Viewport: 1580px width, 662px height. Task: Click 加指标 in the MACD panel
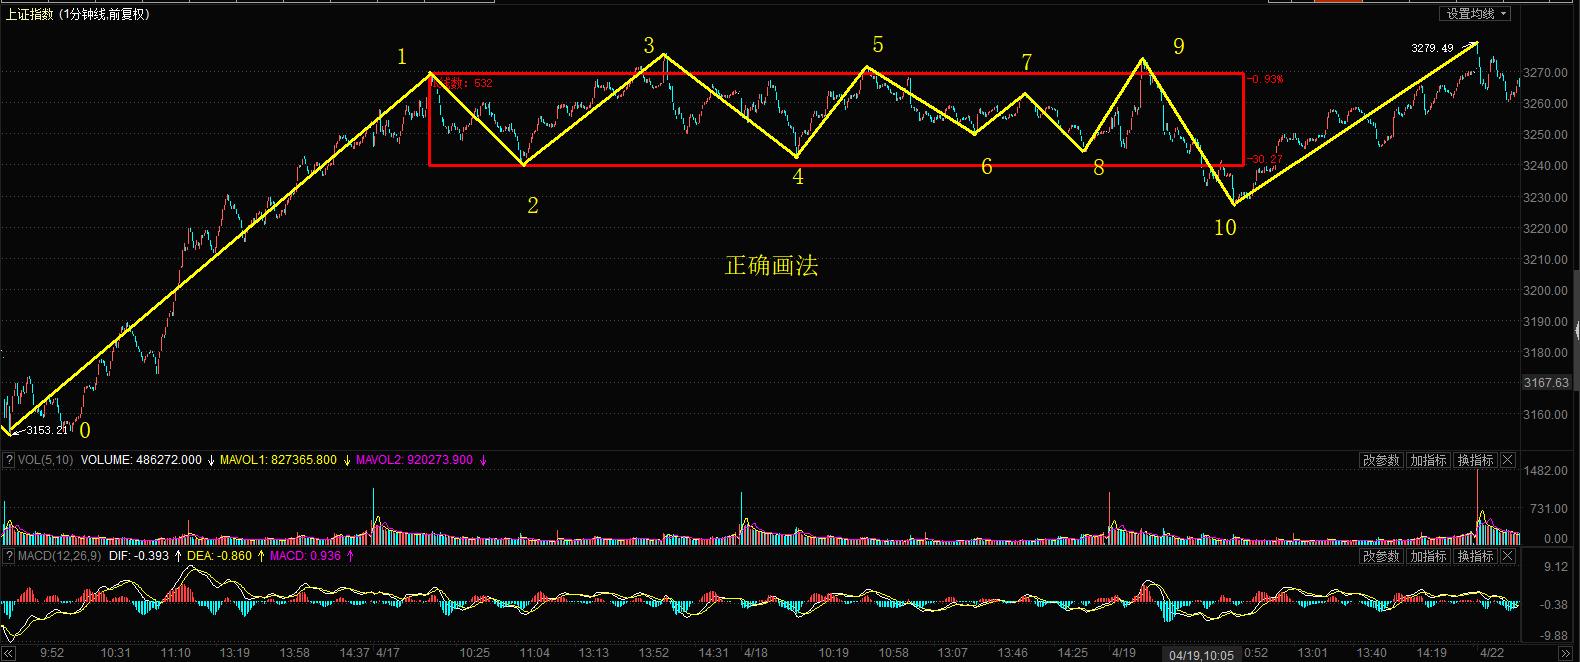(x=1427, y=556)
